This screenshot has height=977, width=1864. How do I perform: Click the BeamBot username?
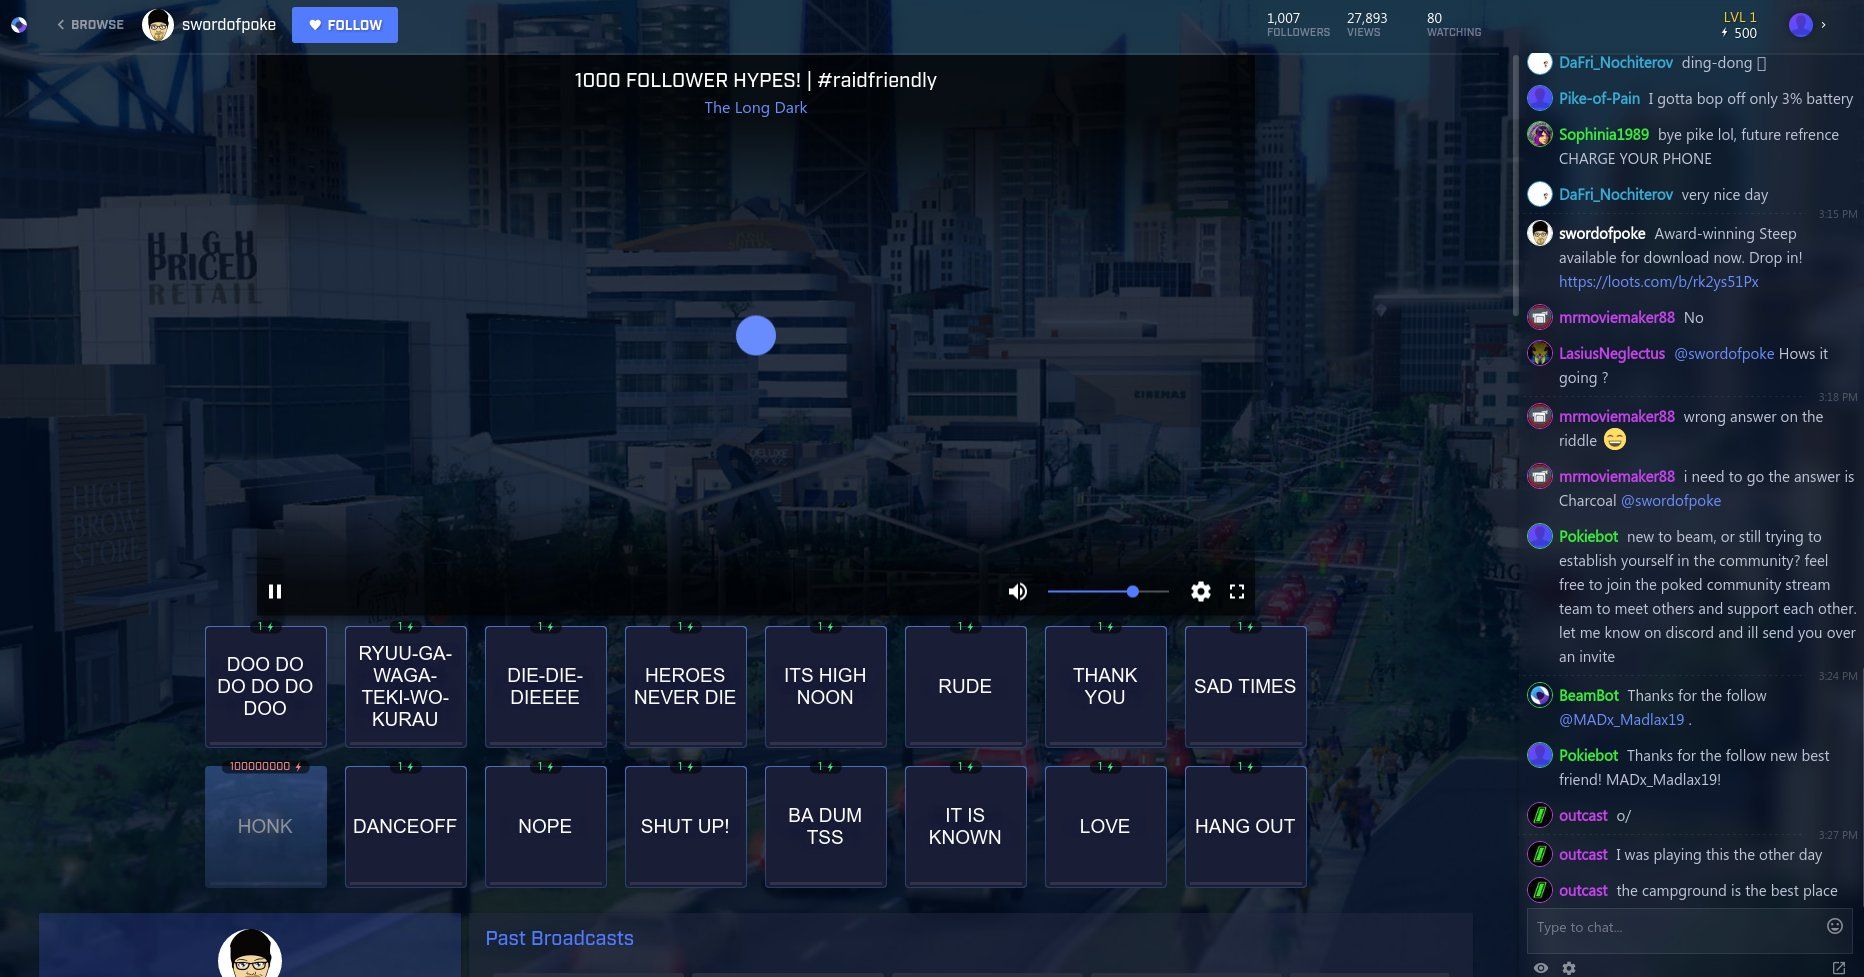(x=1589, y=695)
